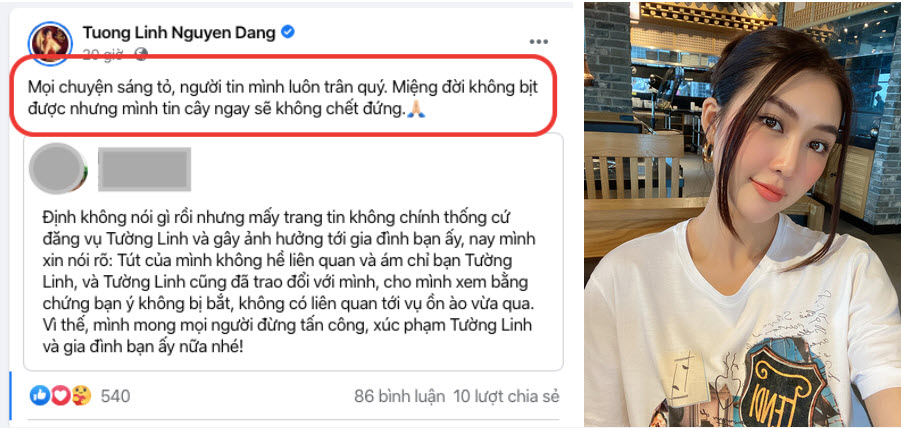Click the blue thumbs-up Like reaction icon
Image resolution: width=901 pixels, height=428 pixels.
40,395
